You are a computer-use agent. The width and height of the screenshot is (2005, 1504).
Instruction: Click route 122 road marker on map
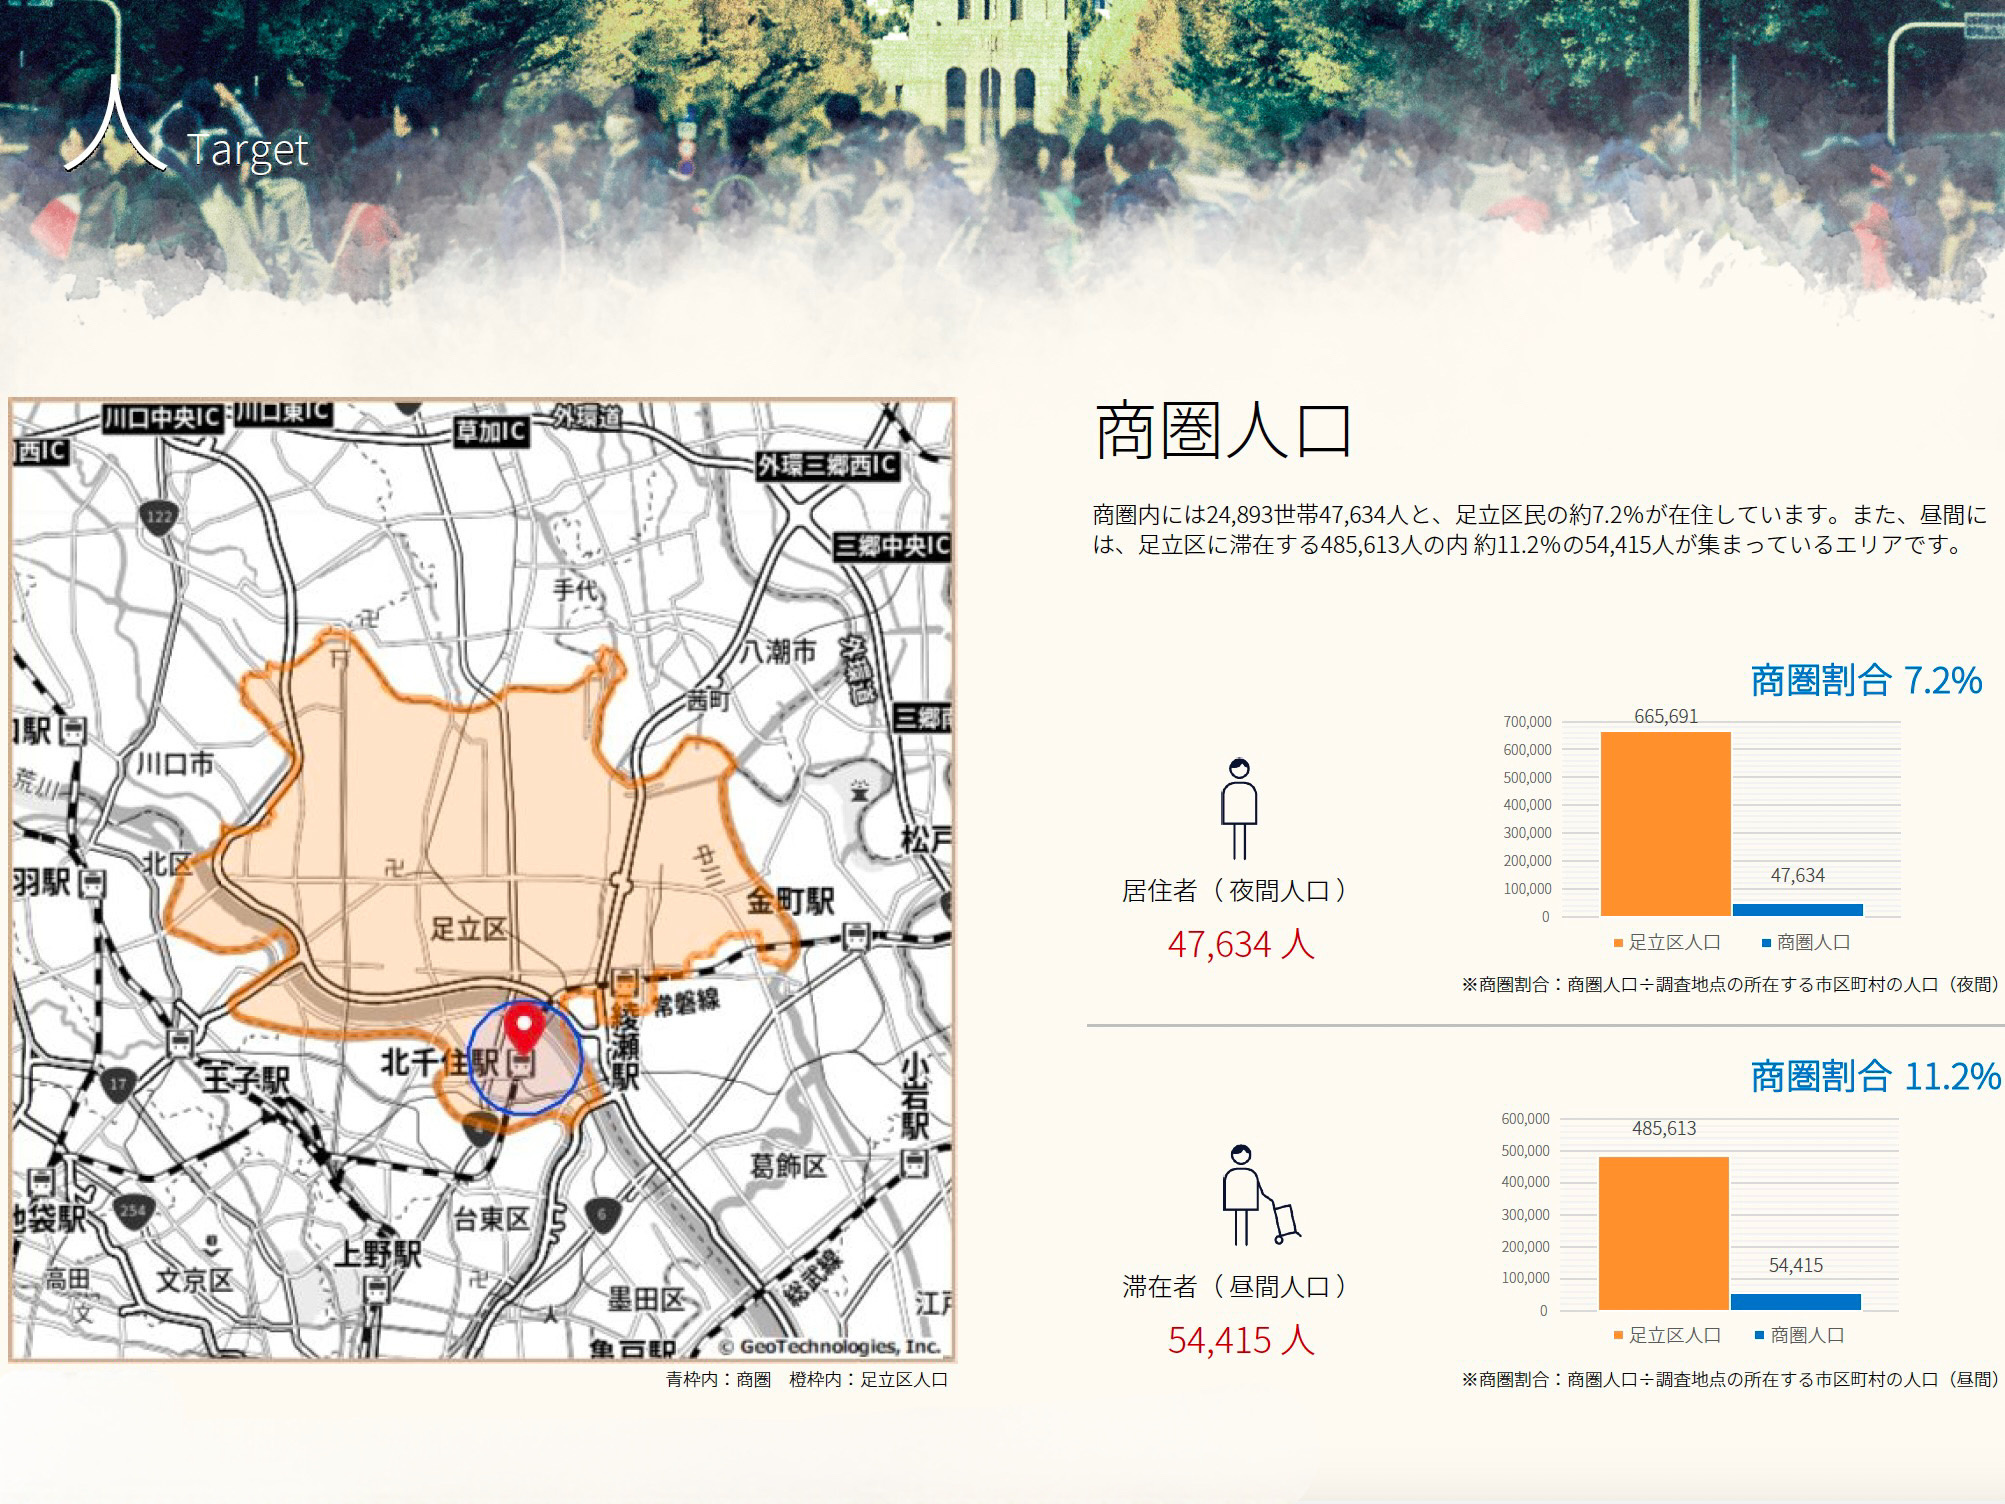(160, 517)
